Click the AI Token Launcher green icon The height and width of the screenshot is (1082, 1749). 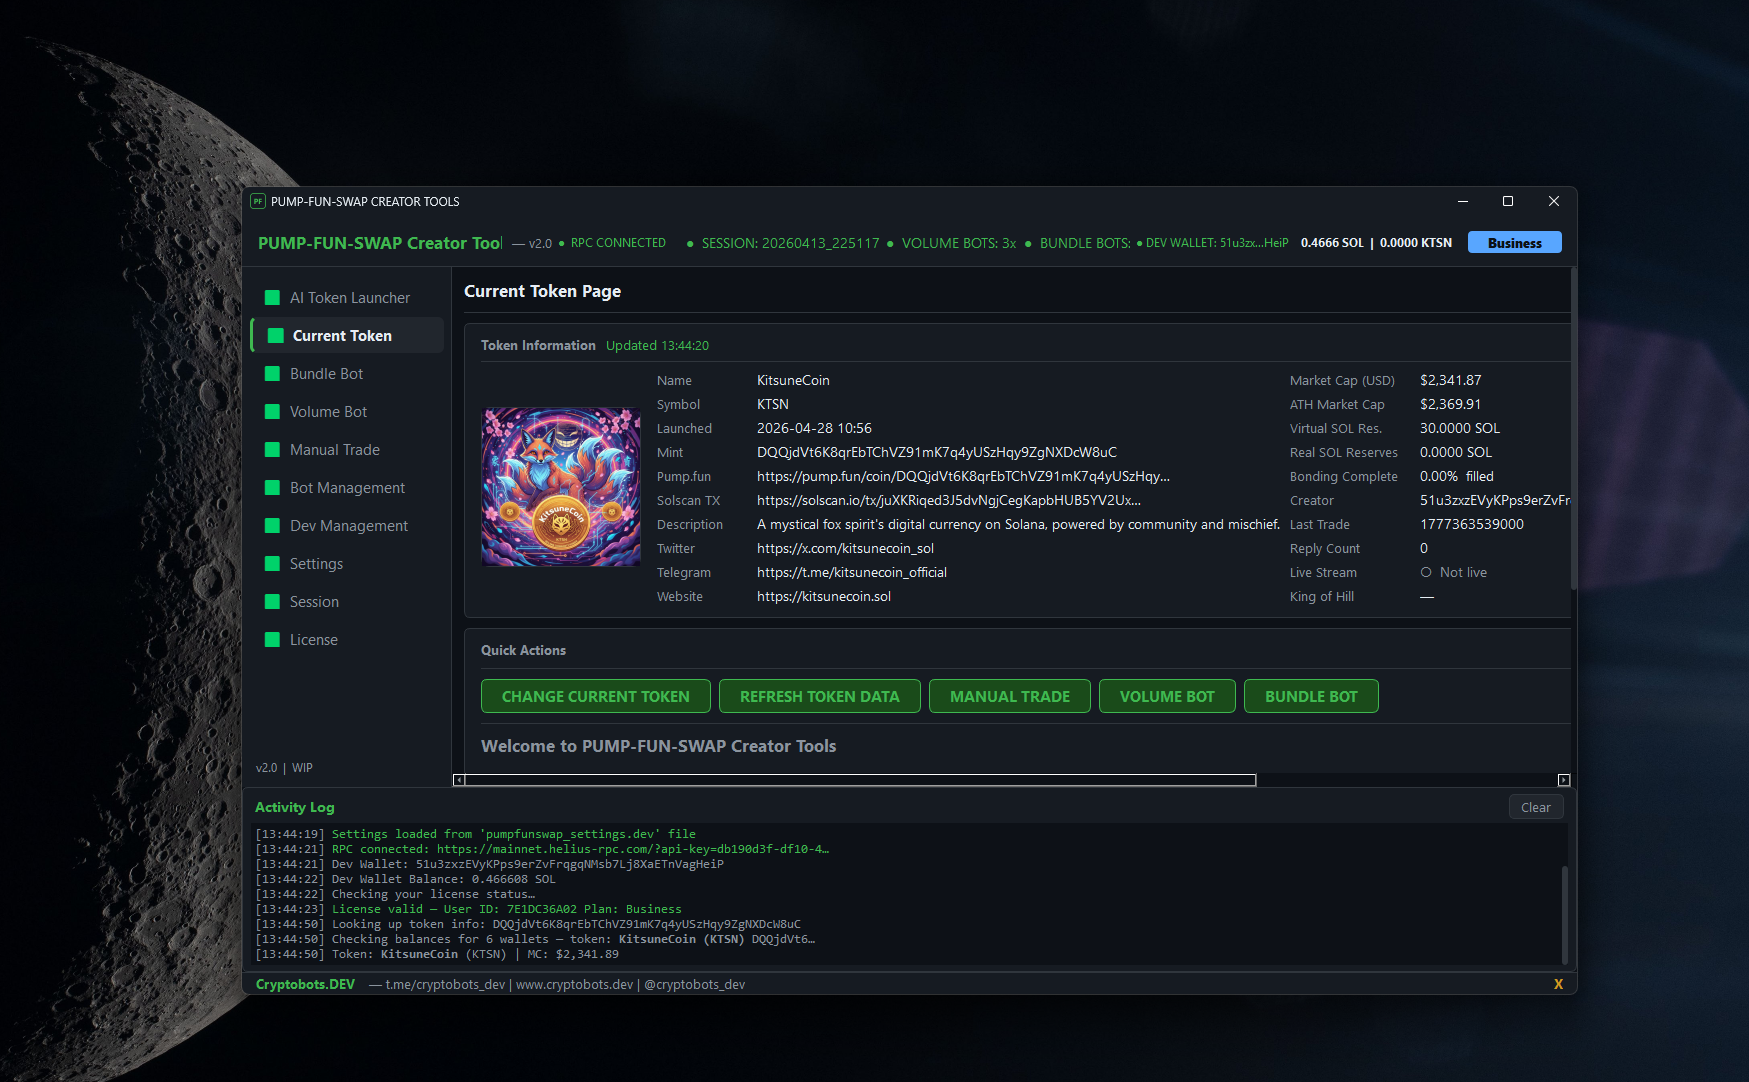[x=272, y=298]
